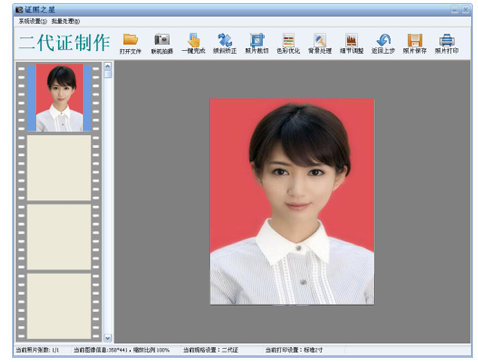478x362 pixels.
Task: Select the tilt correction tool (倾斜矫正)
Action: (x=225, y=44)
